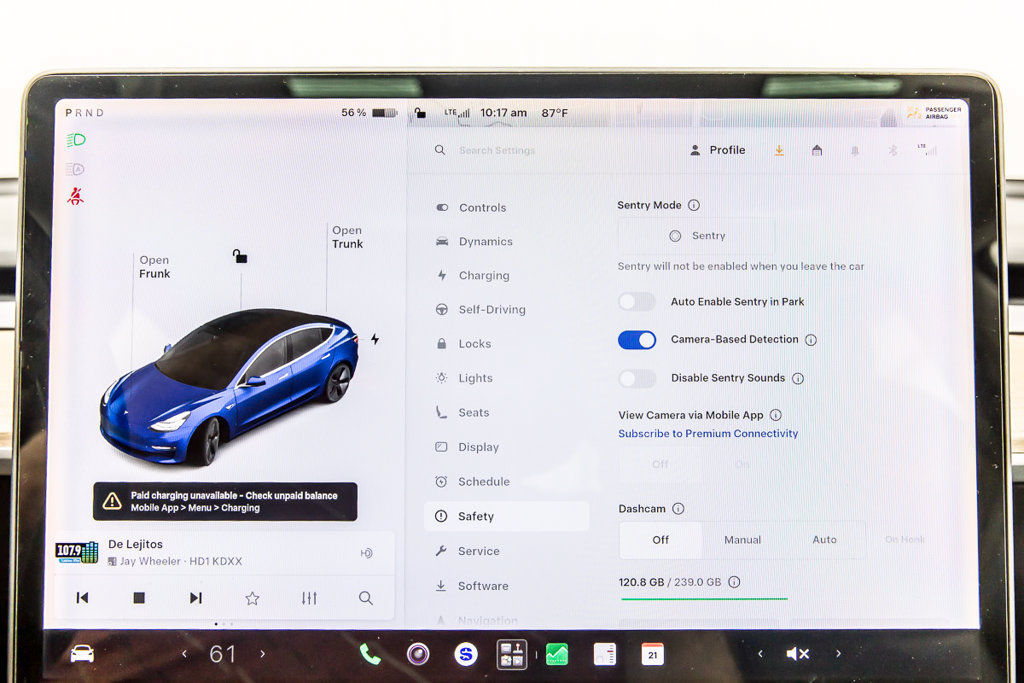Increase cabin temperature with right chevron
This screenshot has height=683, width=1024.
263,654
